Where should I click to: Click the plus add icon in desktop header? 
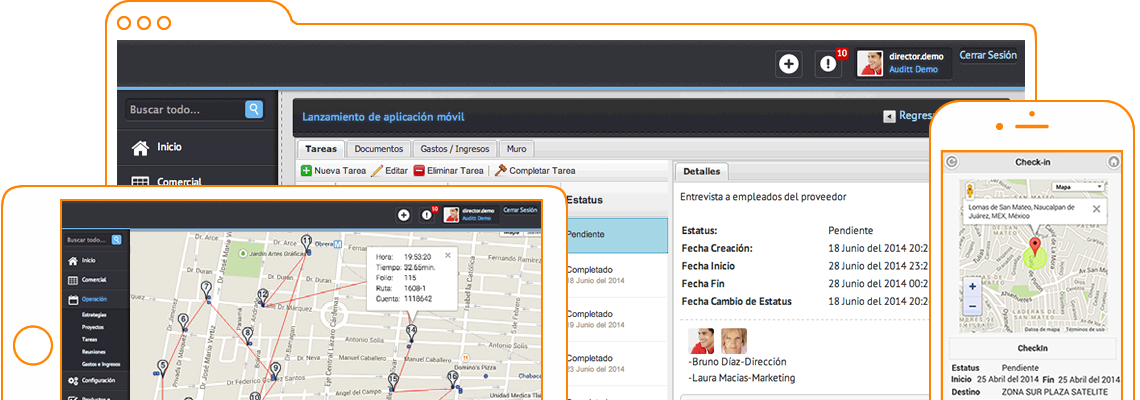(789, 64)
